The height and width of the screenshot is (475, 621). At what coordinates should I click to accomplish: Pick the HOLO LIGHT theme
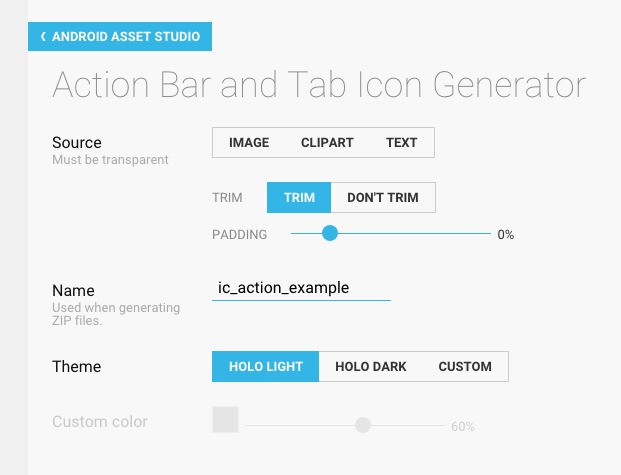(266, 367)
